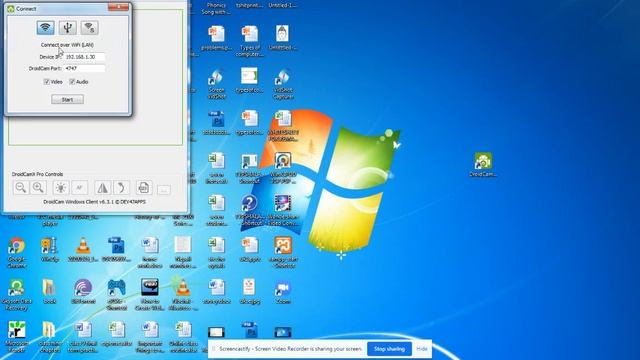The image size is (640, 360).
Task: Click the ellipsis more options button
Action: click(164, 190)
